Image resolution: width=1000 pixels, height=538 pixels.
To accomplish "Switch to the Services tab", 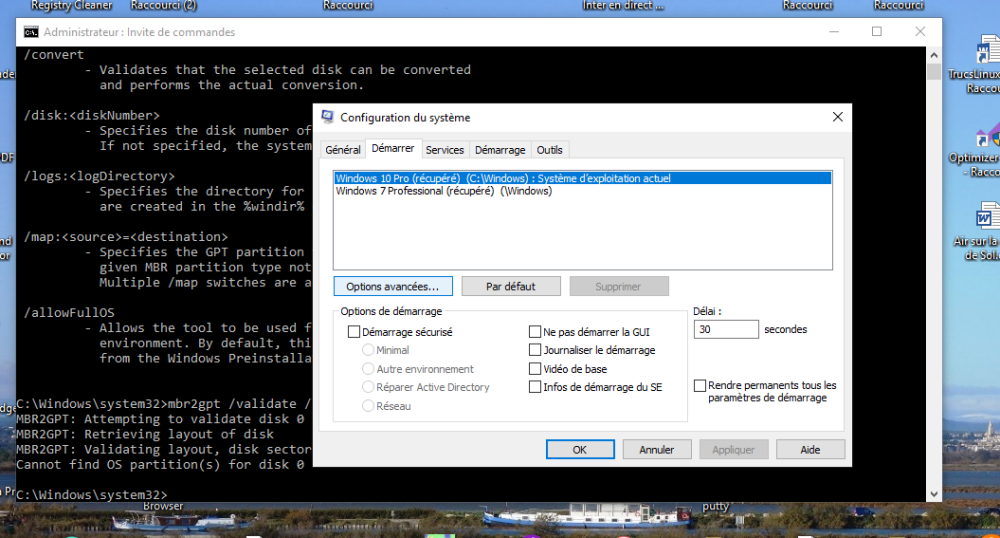I will tap(445, 150).
